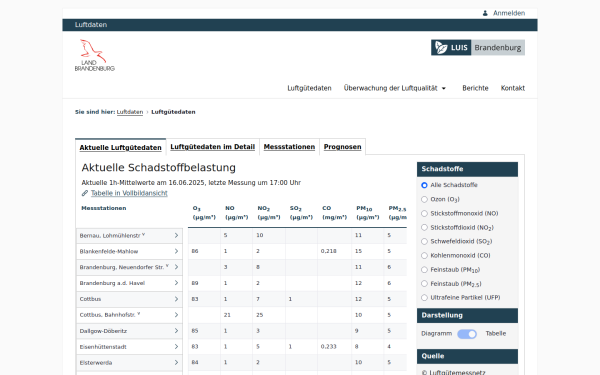
Task: Open Kontakt navigation item
Action: [x=513, y=88]
